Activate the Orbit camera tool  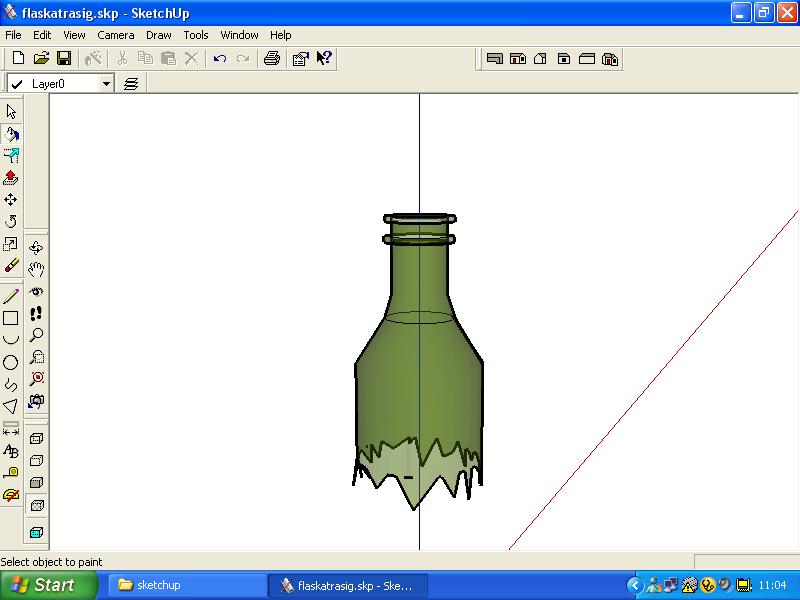pyautogui.click(x=36, y=247)
